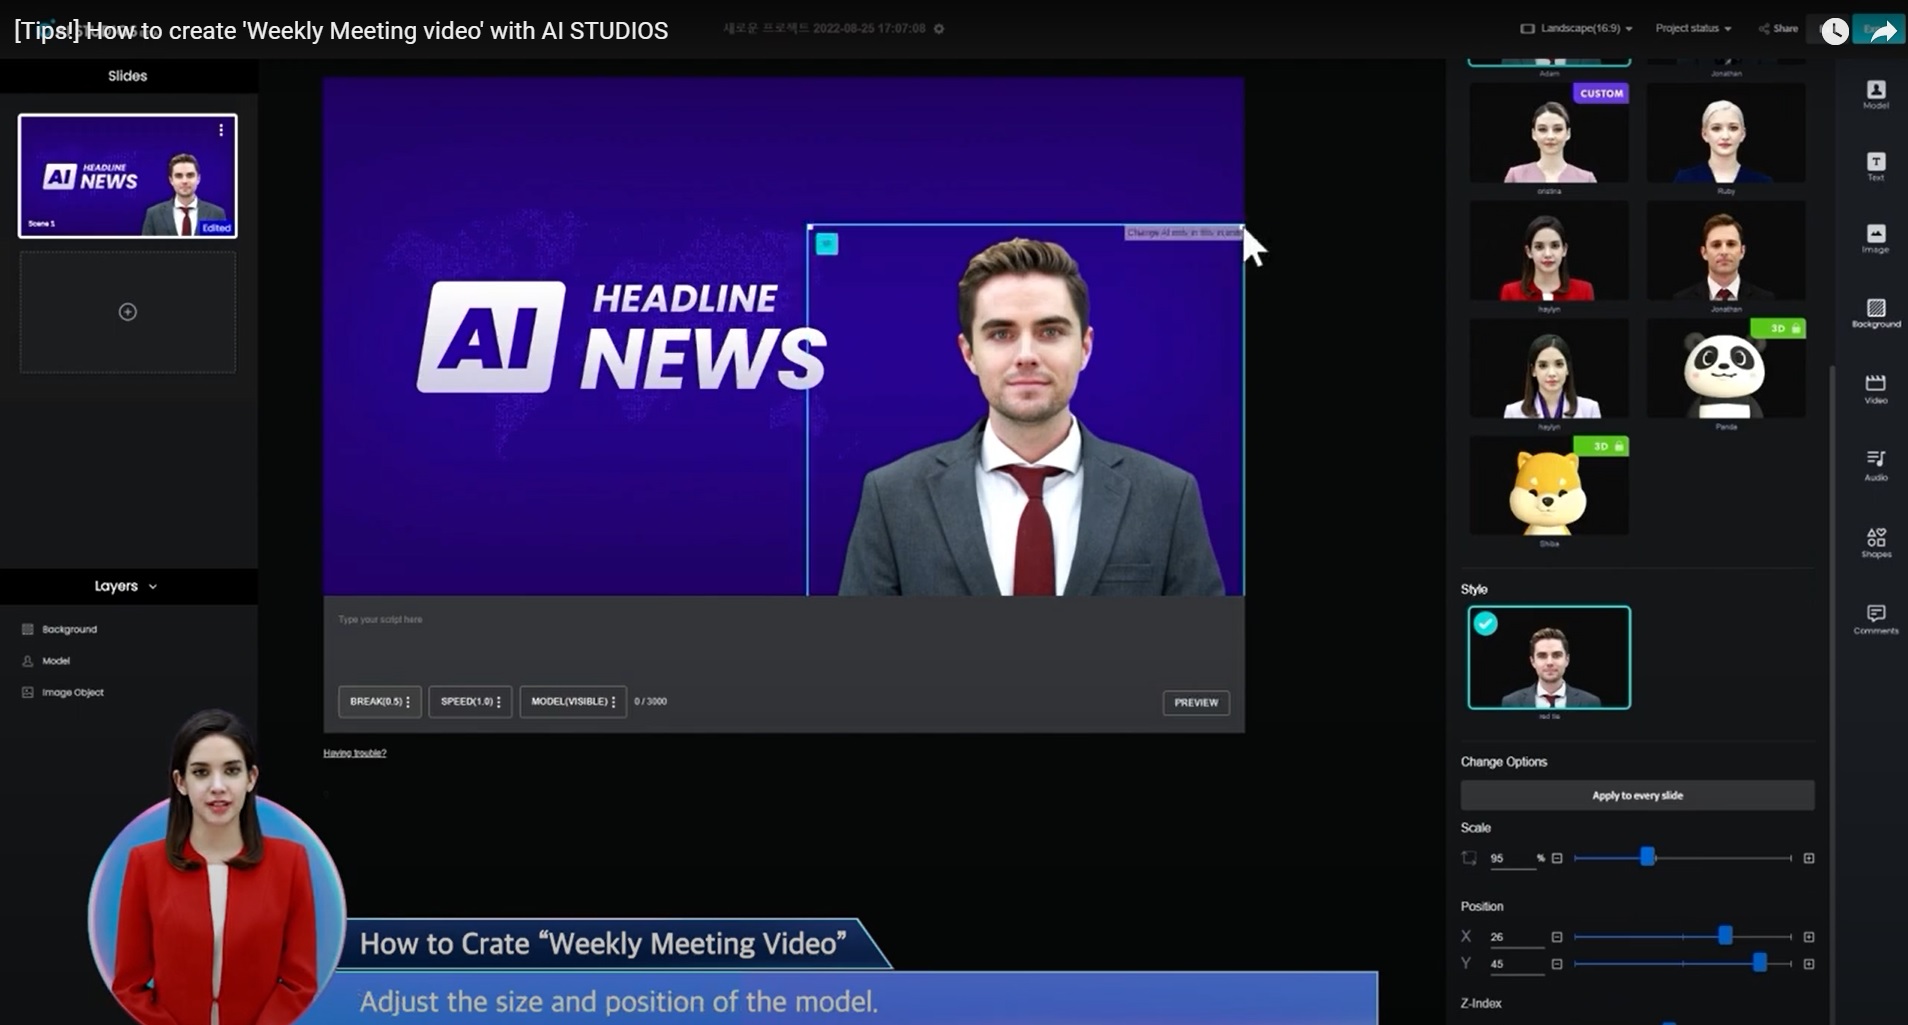Choose the Jonathan model in dark suit

[1726, 251]
